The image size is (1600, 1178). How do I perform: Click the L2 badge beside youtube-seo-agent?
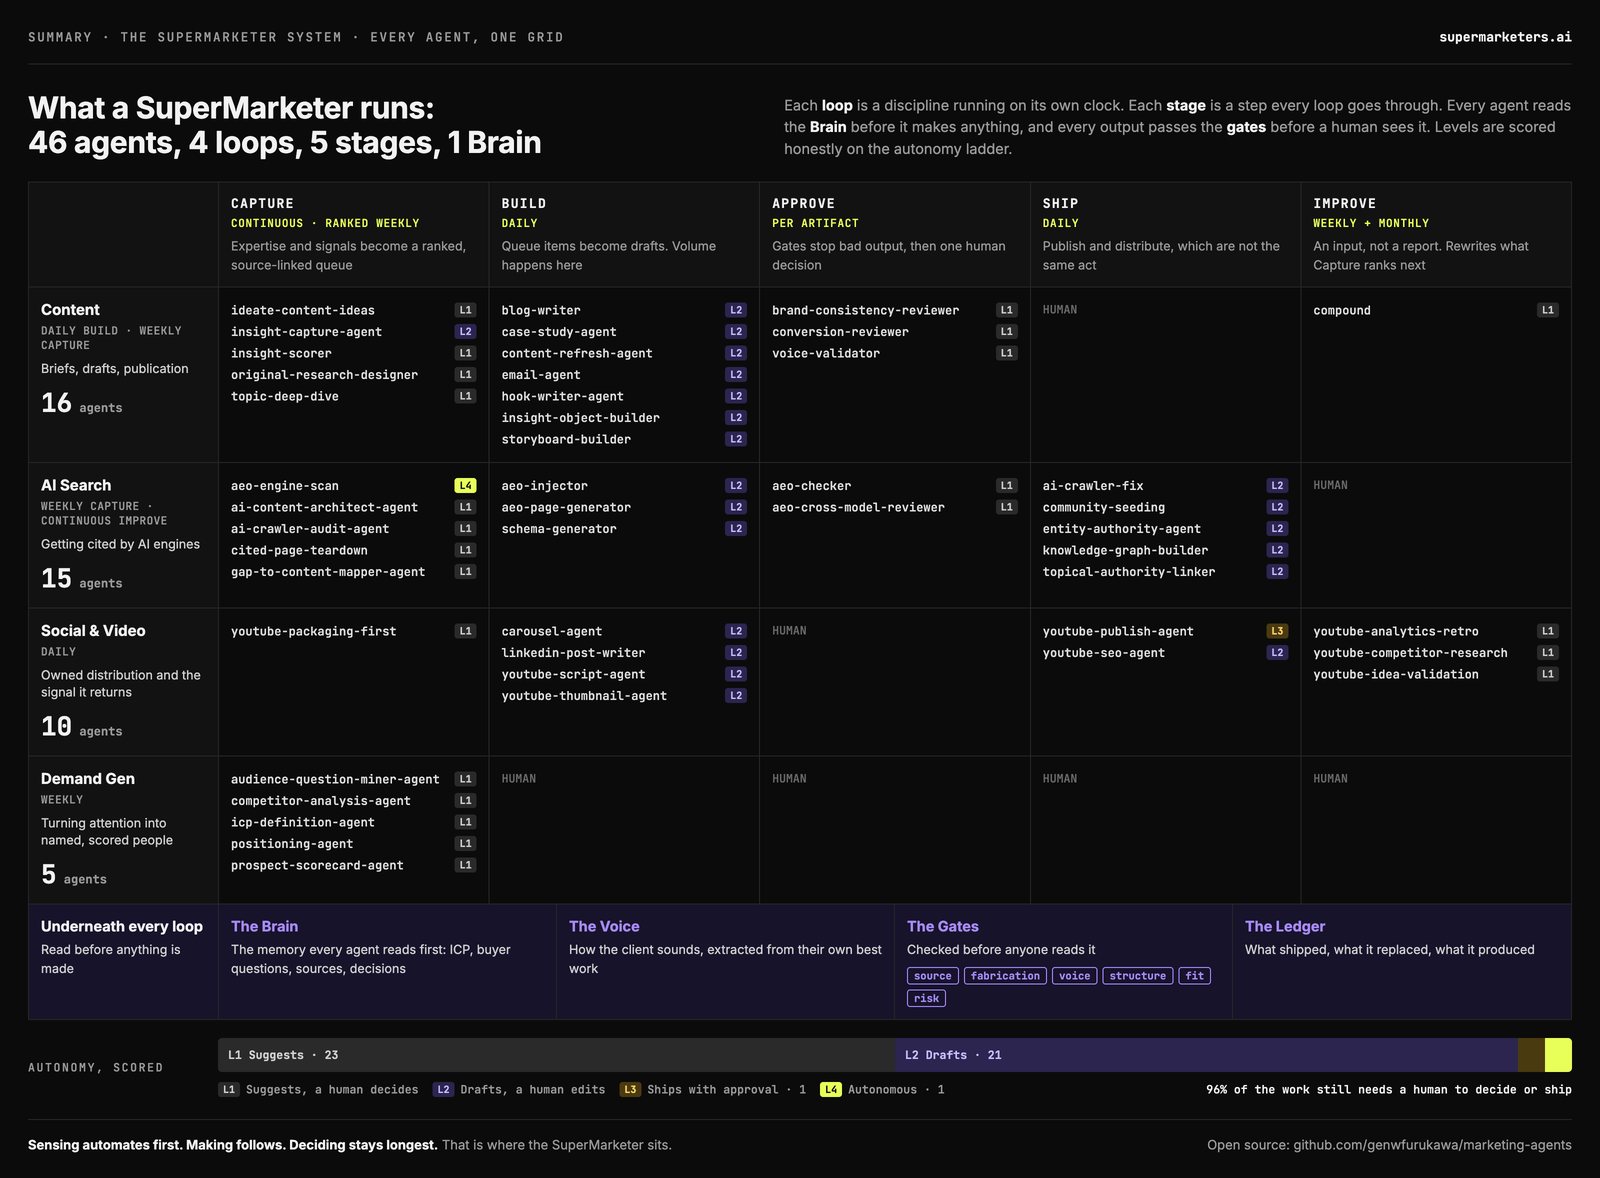point(1277,653)
